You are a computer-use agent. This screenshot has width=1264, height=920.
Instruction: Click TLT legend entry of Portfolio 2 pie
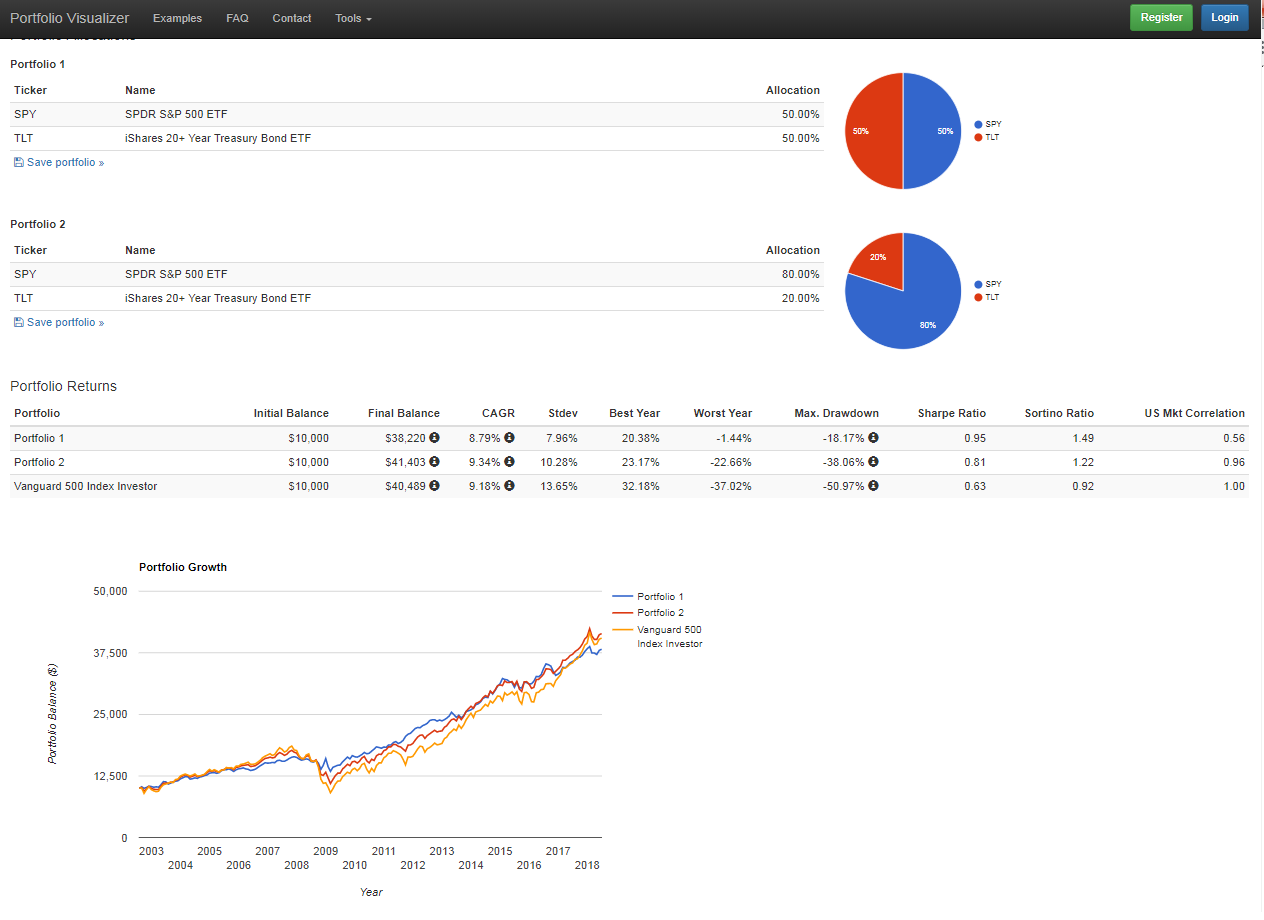tap(987, 297)
